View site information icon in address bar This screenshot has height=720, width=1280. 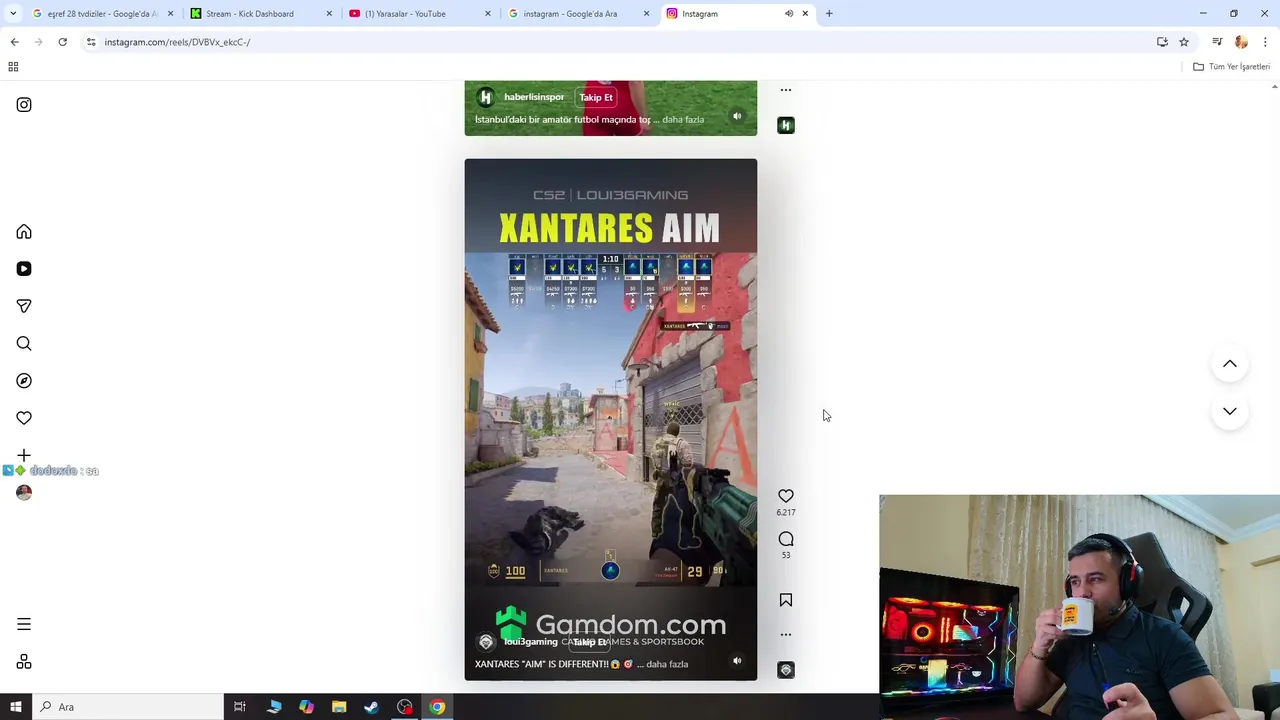91,42
